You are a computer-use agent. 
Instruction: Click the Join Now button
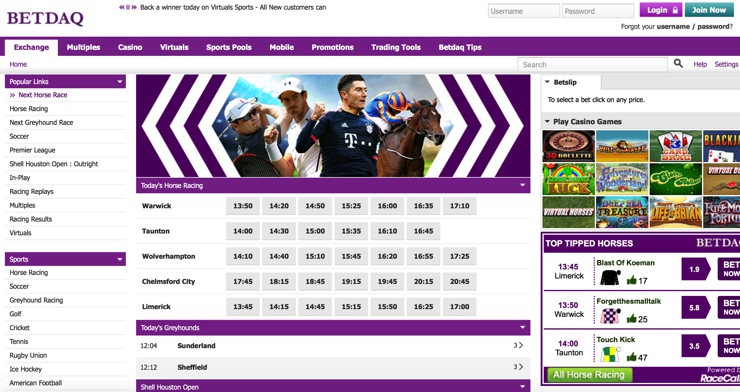click(709, 10)
